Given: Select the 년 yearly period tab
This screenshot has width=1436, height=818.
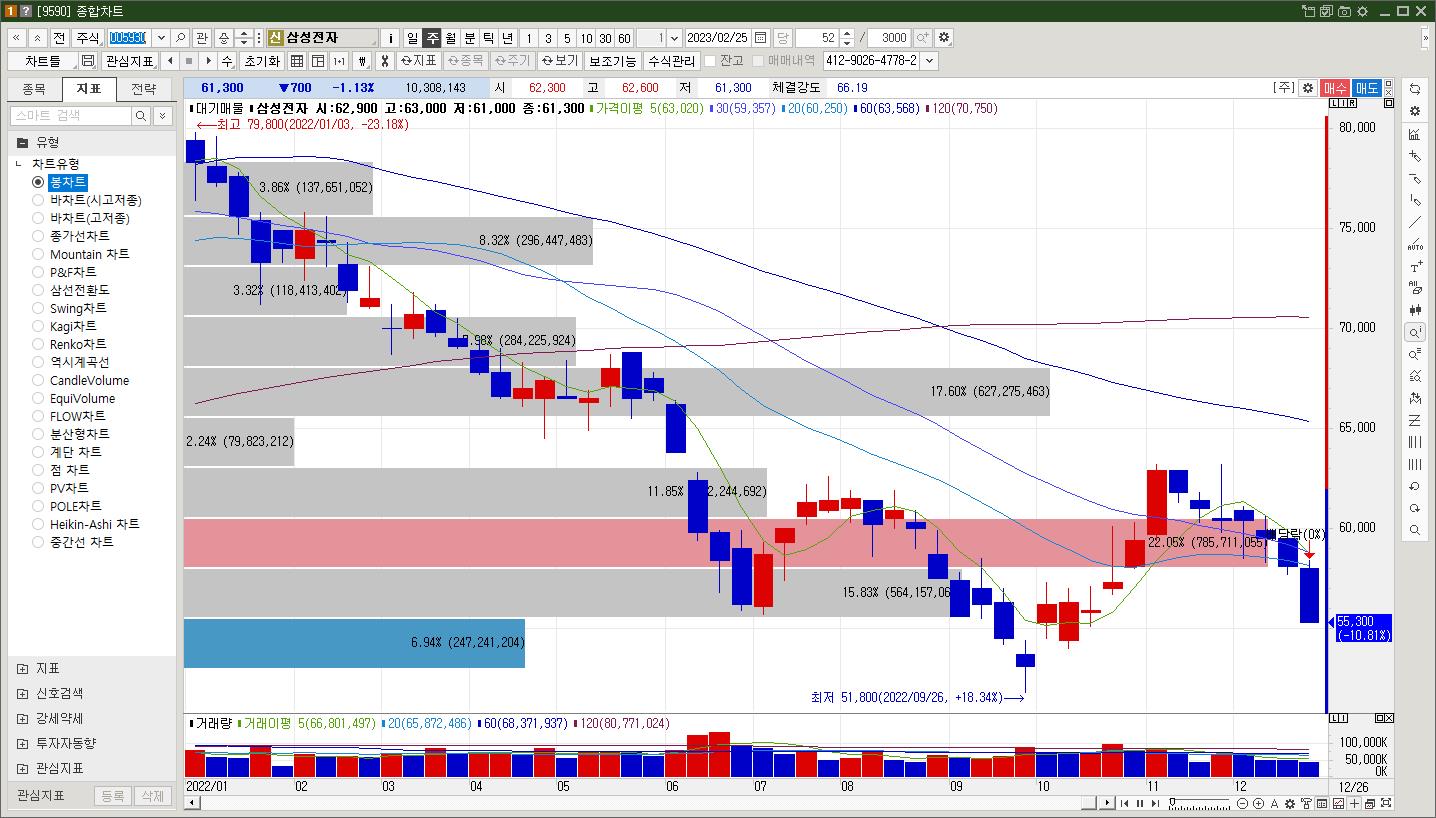Looking at the screenshot, I should 508,38.
